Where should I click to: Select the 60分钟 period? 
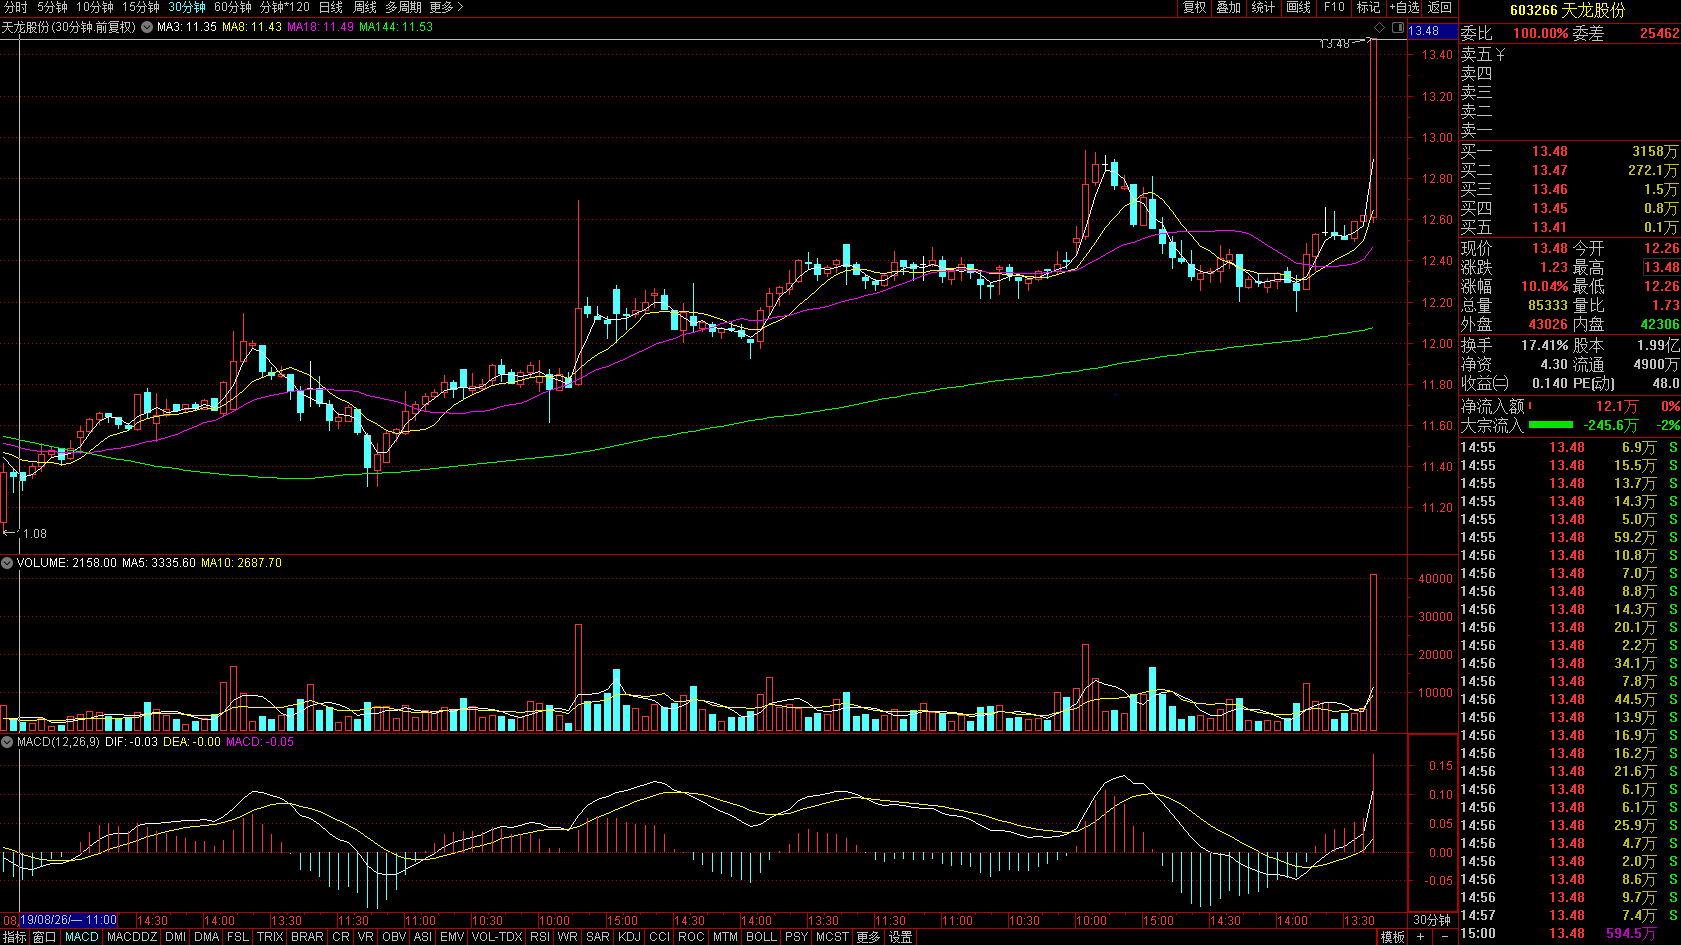pyautogui.click(x=233, y=7)
